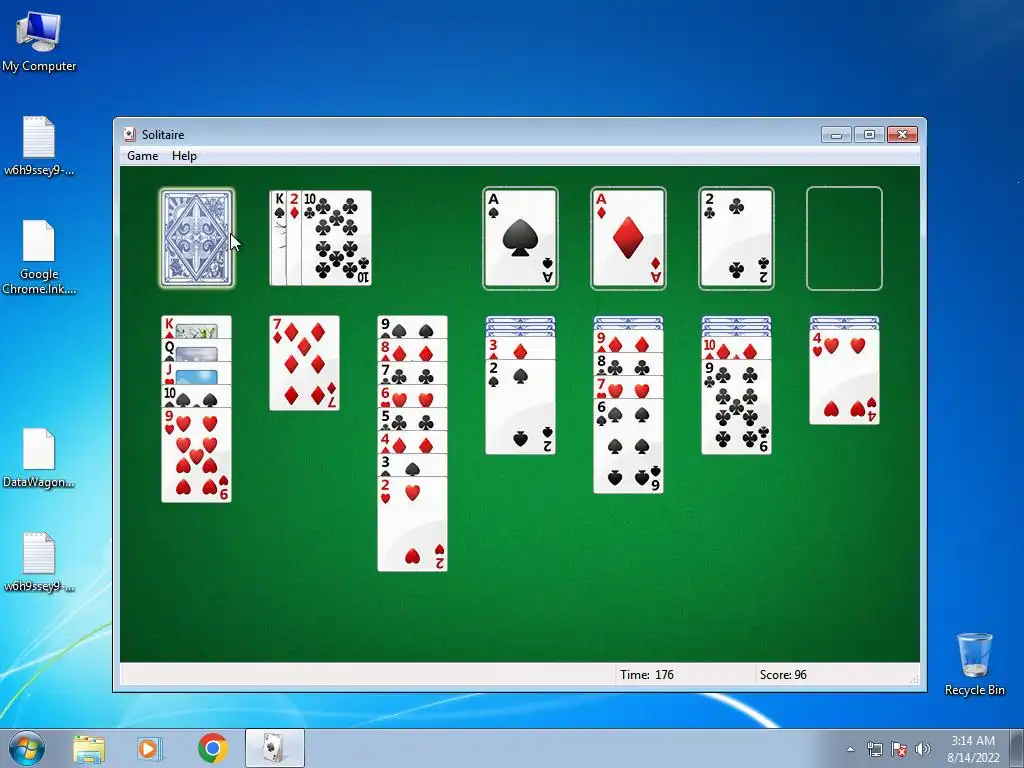Select the 2 of diamonds in waste pile
1024x768 pixels.
pyautogui.click(x=294, y=238)
